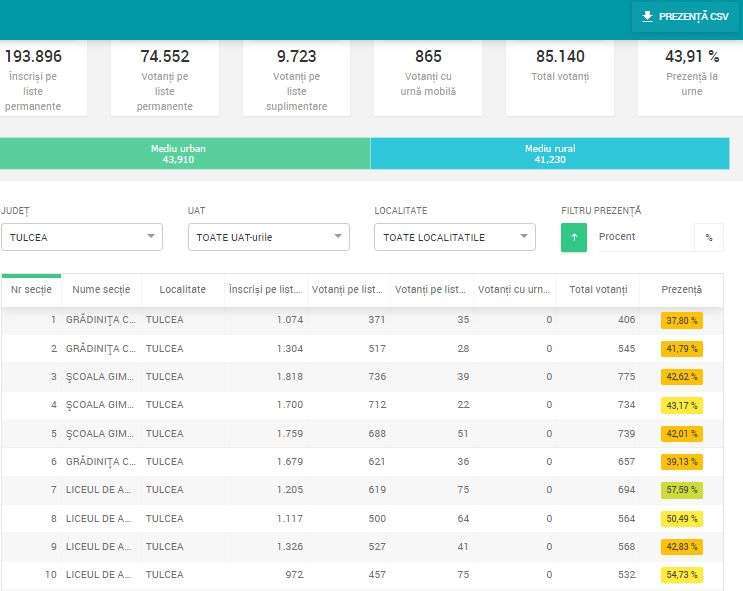Click the download icon beside Prezență CSV
The height and width of the screenshot is (591, 743).
pos(648,16)
